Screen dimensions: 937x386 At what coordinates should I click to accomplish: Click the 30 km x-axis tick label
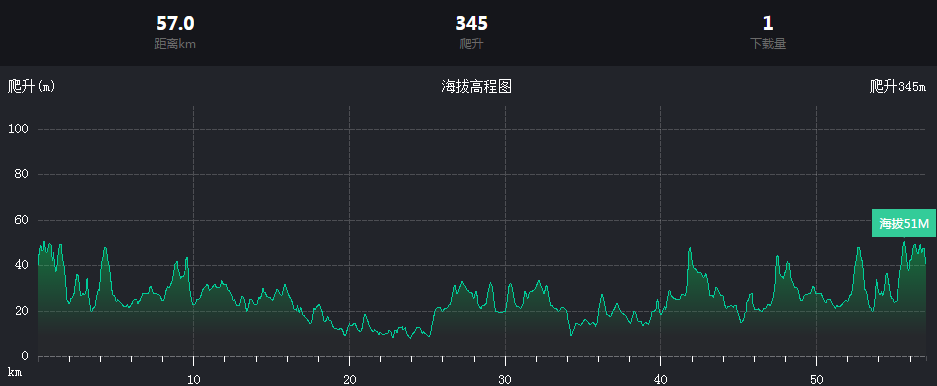505,380
